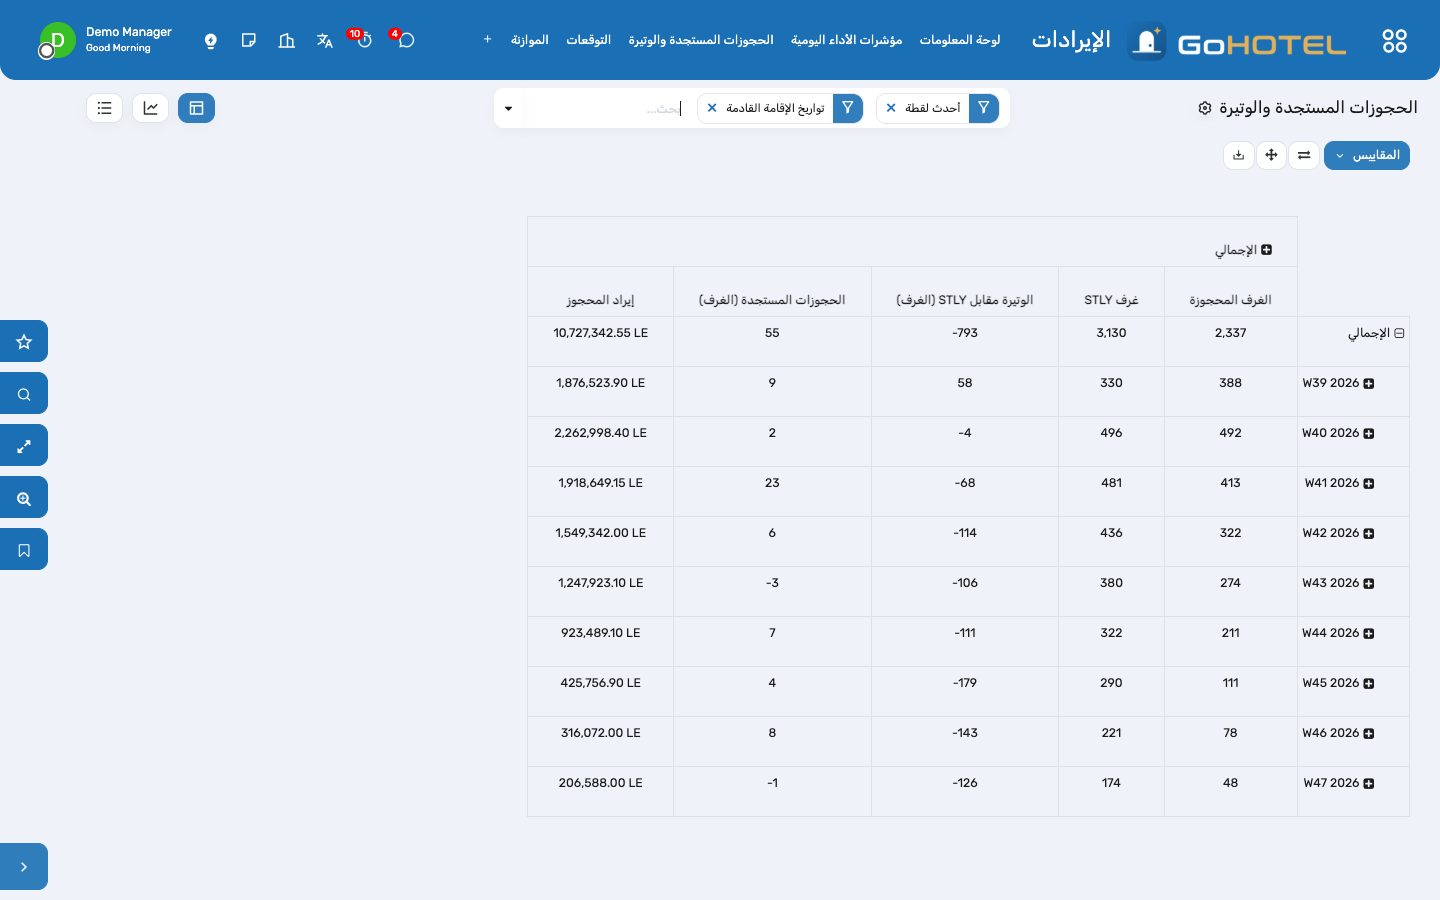This screenshot has width=1440, height=900.
Task: Click the plus icon in top menu
Action: (x=487, y=40)
